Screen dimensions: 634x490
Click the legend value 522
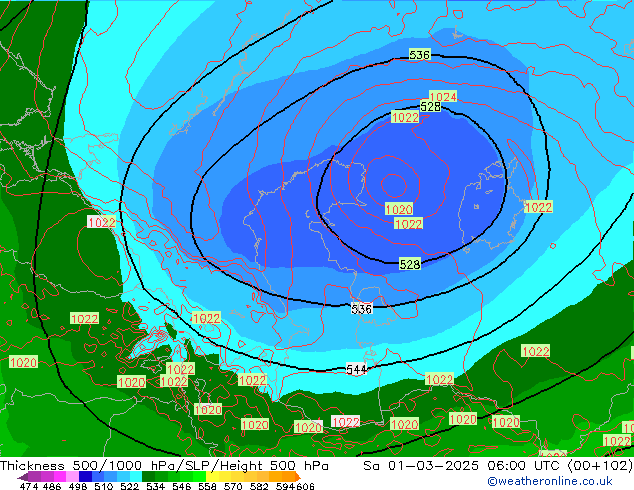tap(129, 486)
